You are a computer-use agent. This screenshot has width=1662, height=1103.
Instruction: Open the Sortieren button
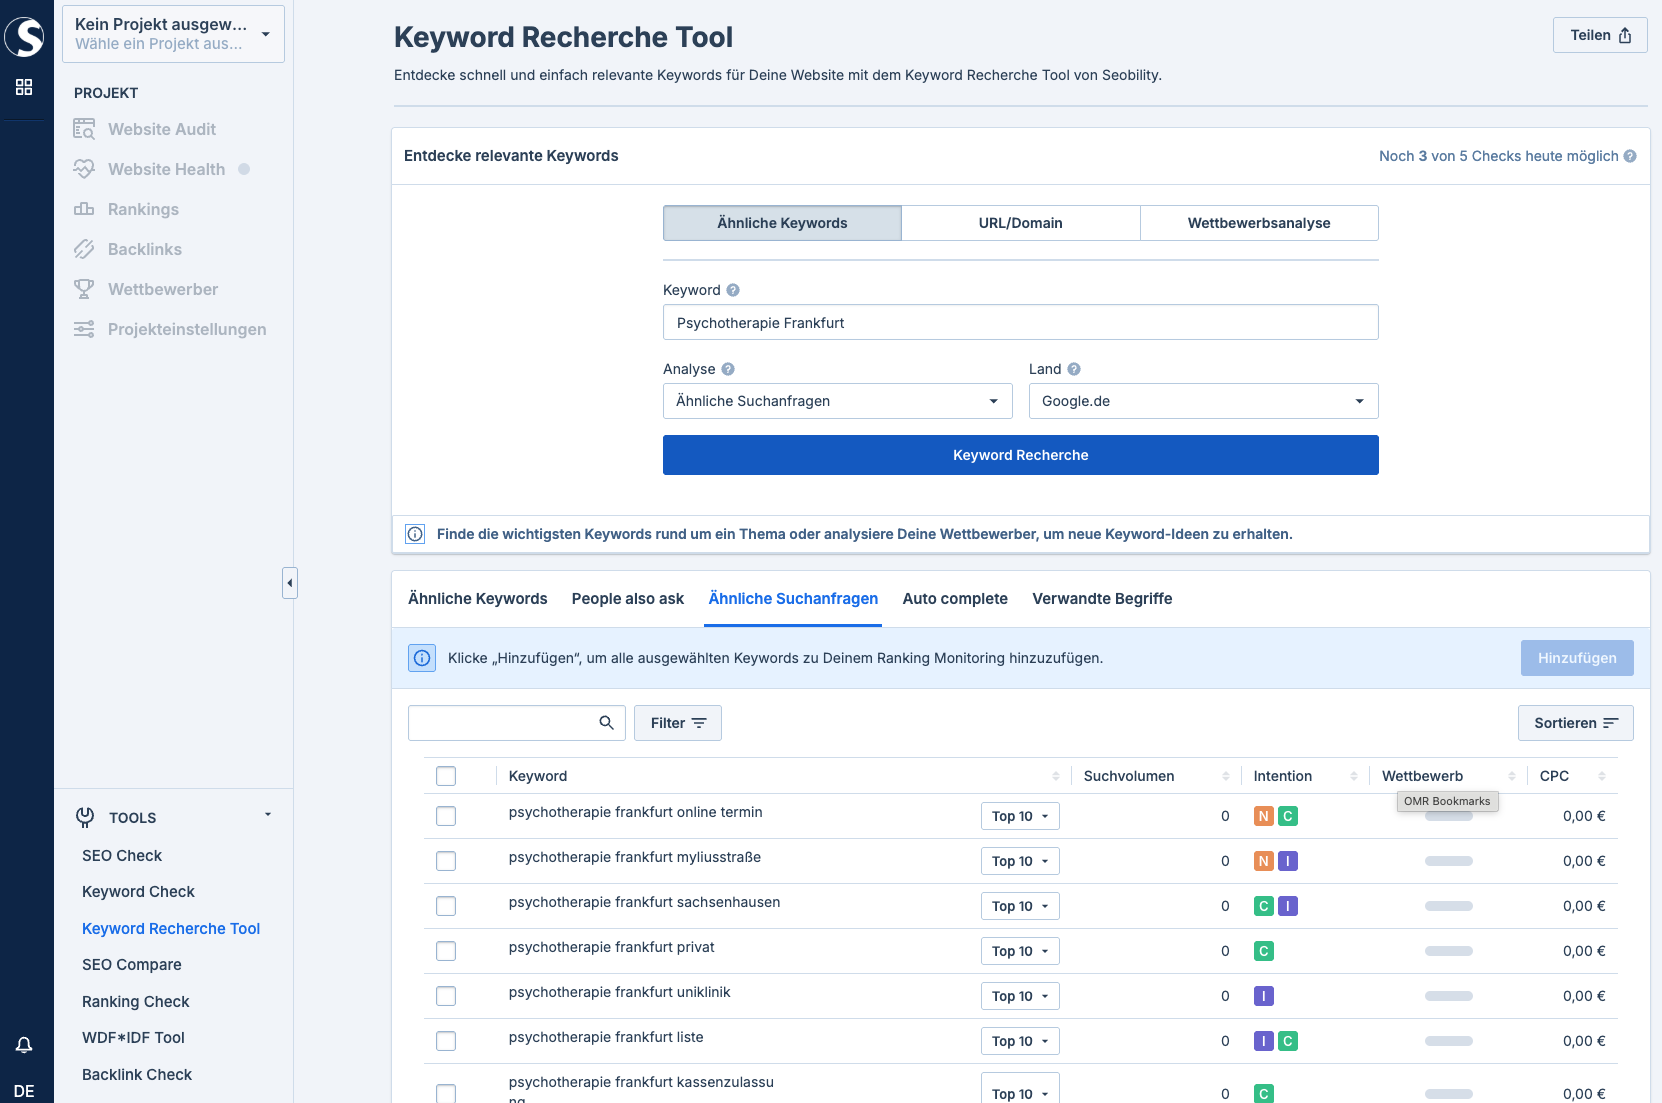(x=1576, y=723)
